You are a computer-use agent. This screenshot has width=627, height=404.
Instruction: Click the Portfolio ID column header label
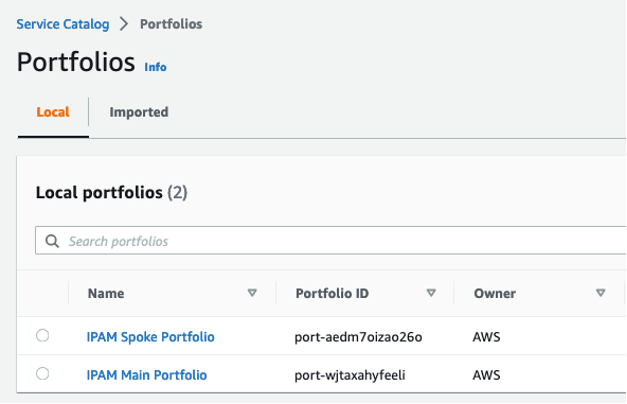[x=332, y=293]
